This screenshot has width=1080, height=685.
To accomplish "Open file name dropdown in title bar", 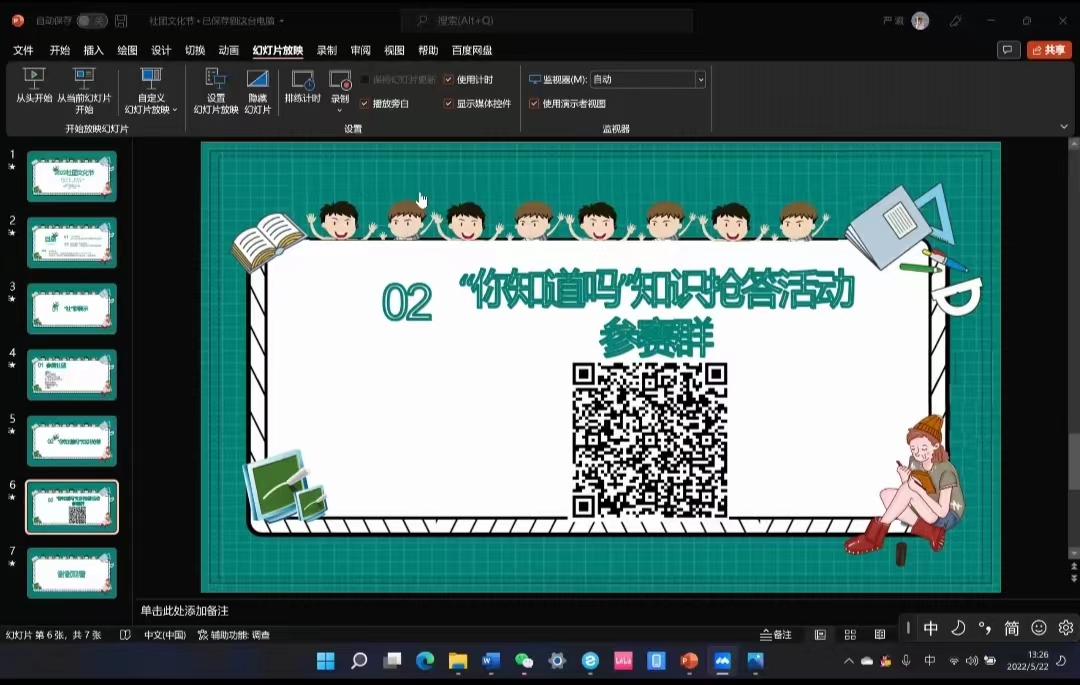I will (282, 21).
